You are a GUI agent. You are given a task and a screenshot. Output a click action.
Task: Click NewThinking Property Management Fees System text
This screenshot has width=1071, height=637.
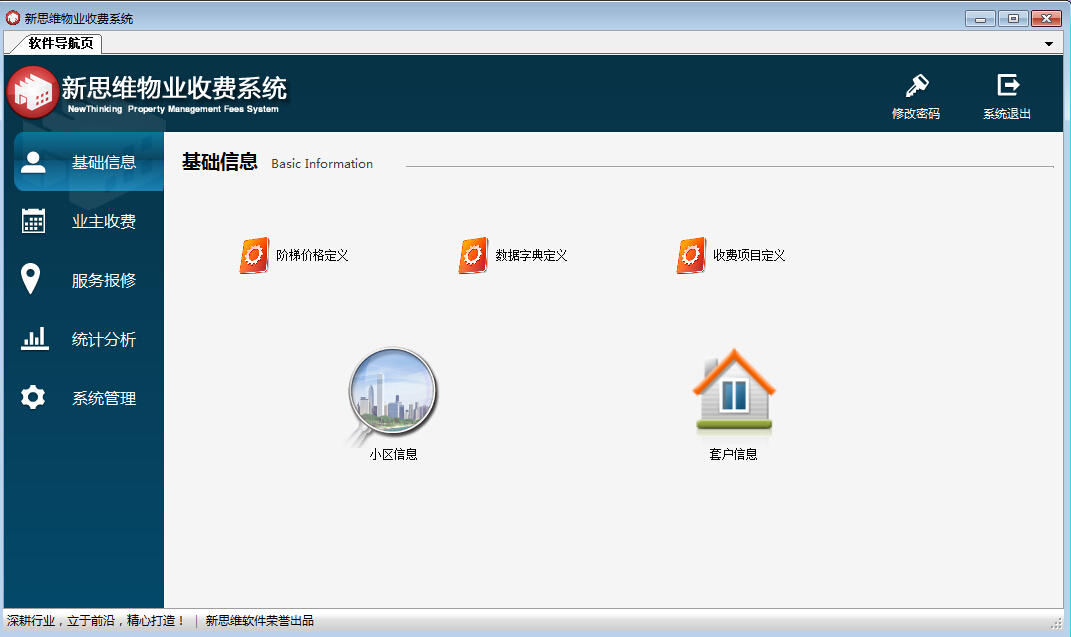173,109
